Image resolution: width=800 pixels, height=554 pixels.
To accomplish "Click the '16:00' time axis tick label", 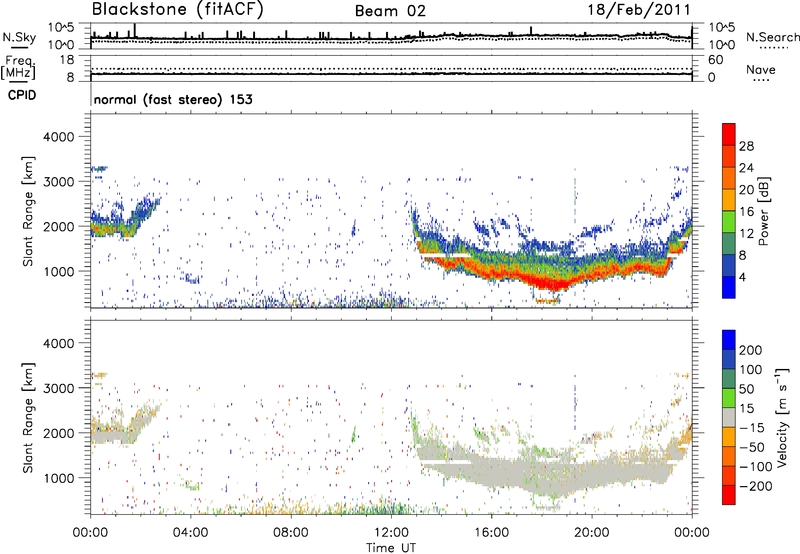I will pos(491,533).
